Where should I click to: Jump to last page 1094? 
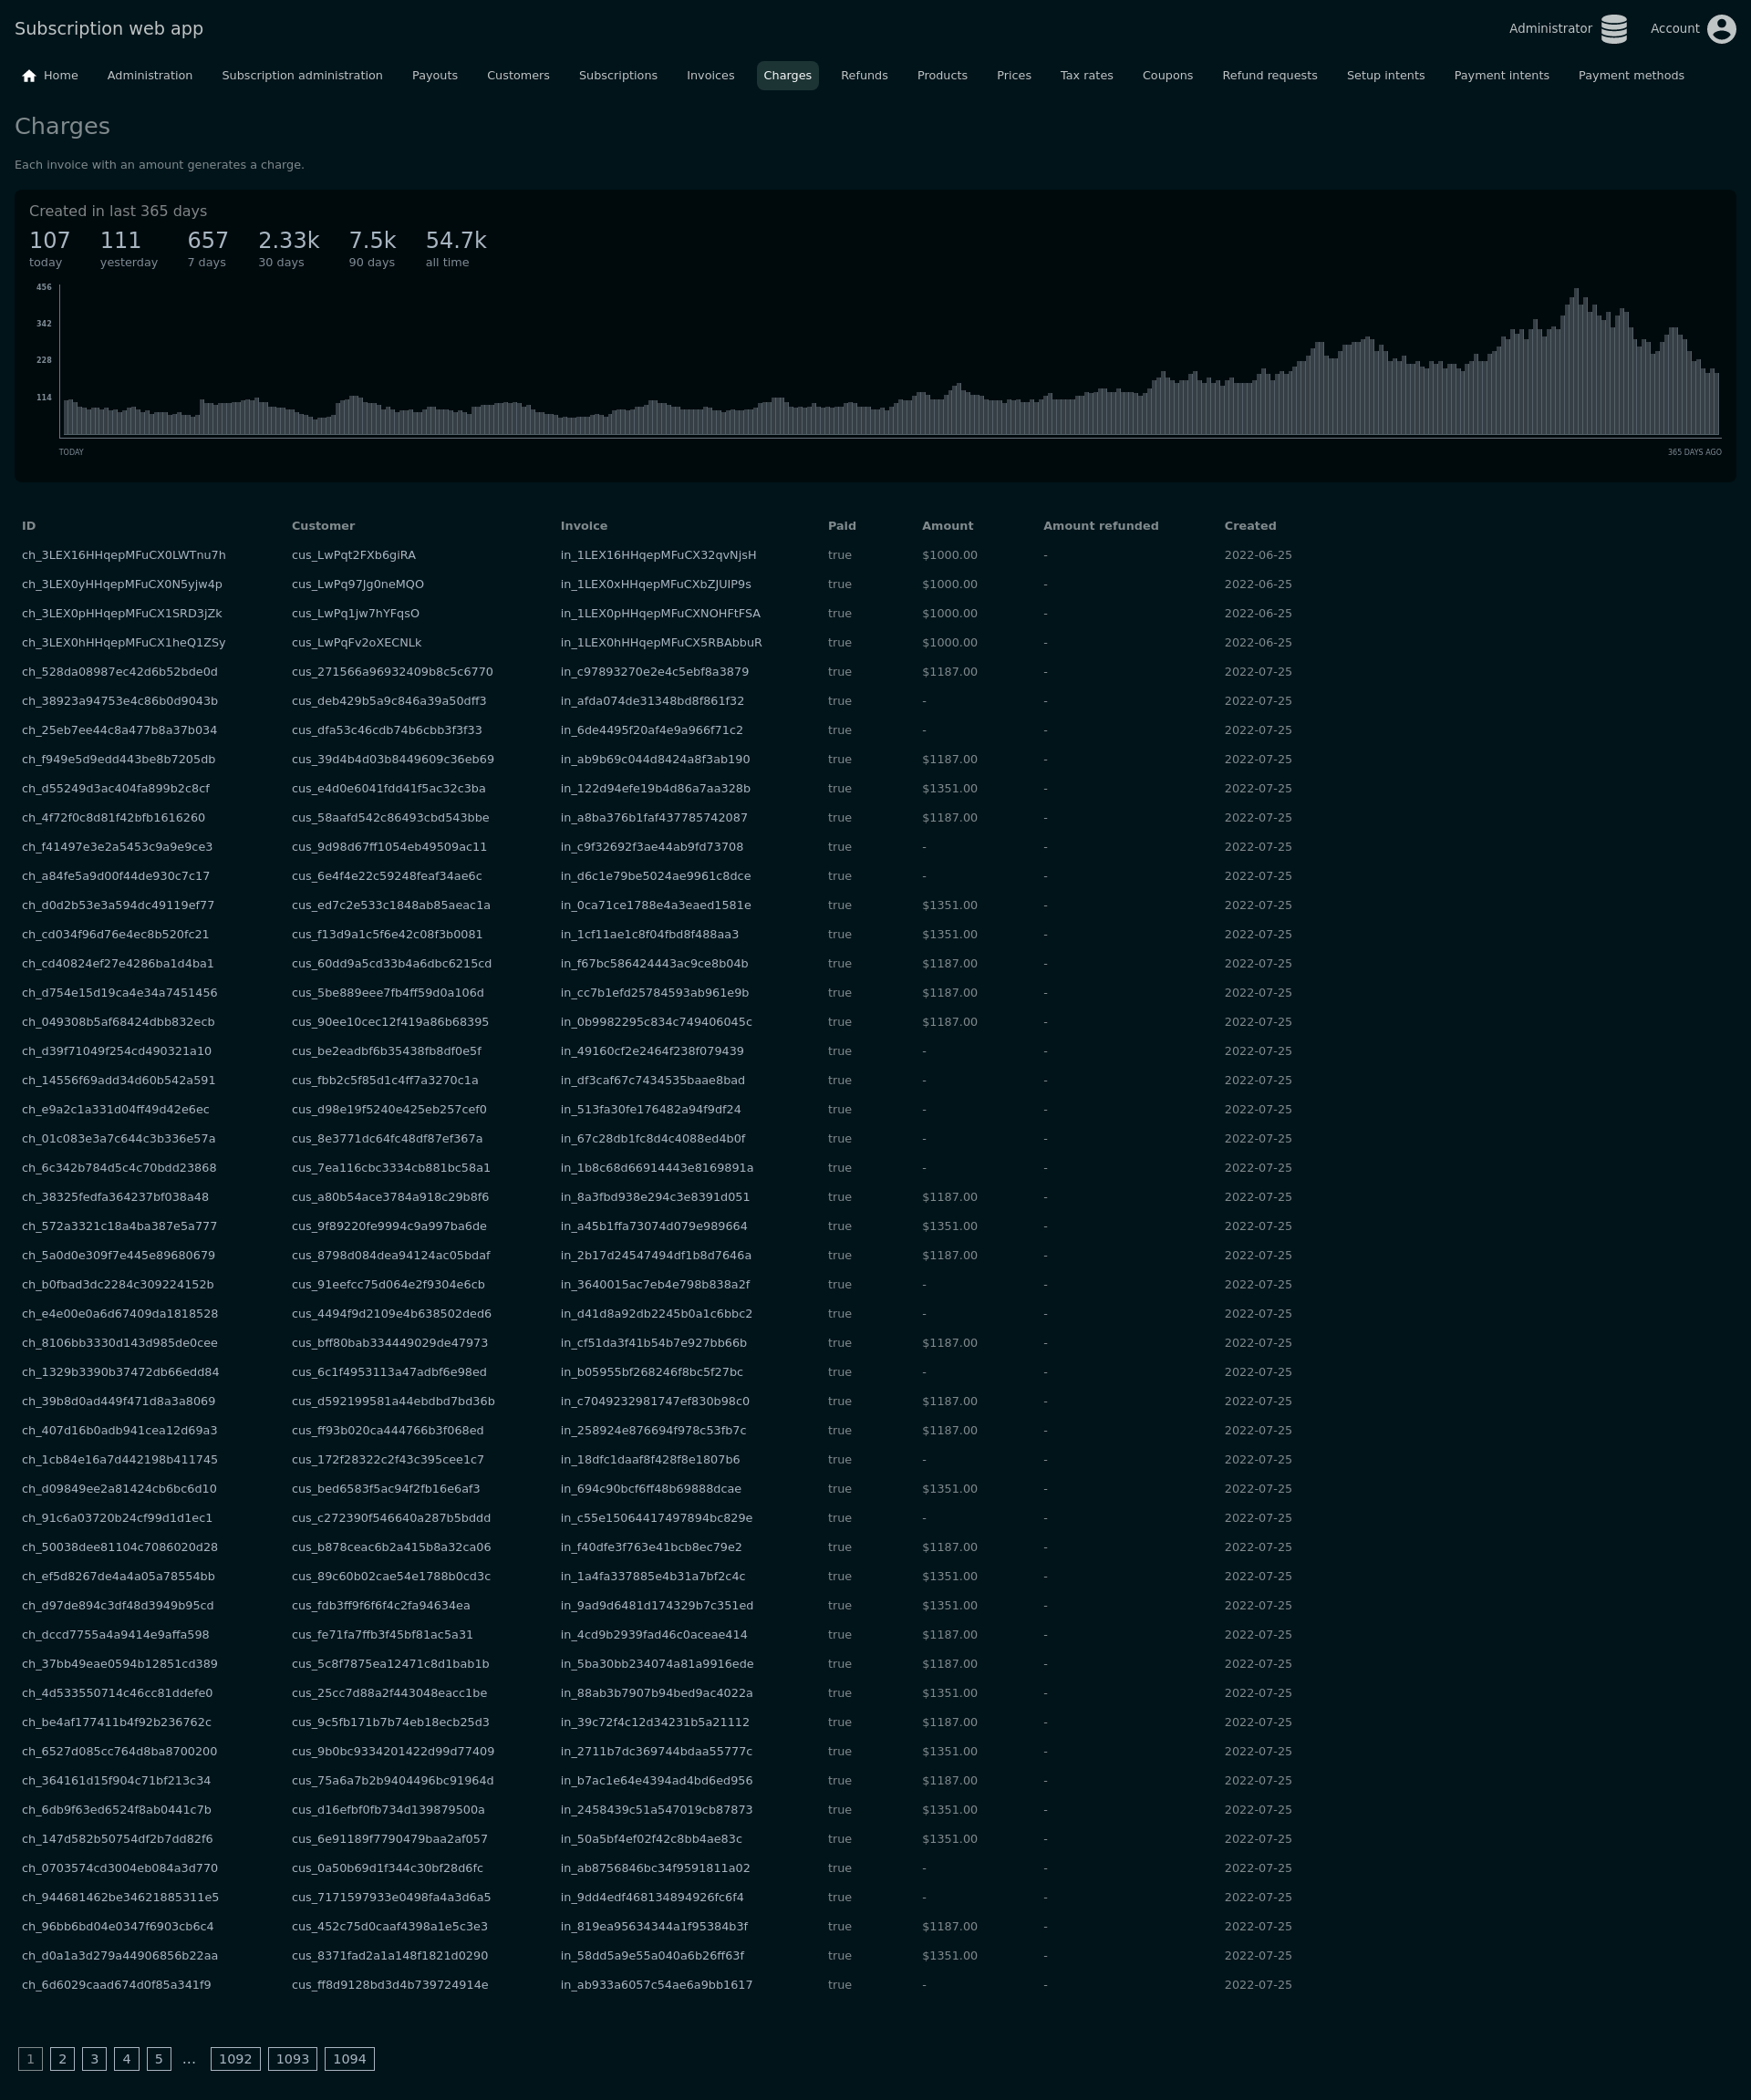click(x=349, y=2059)
